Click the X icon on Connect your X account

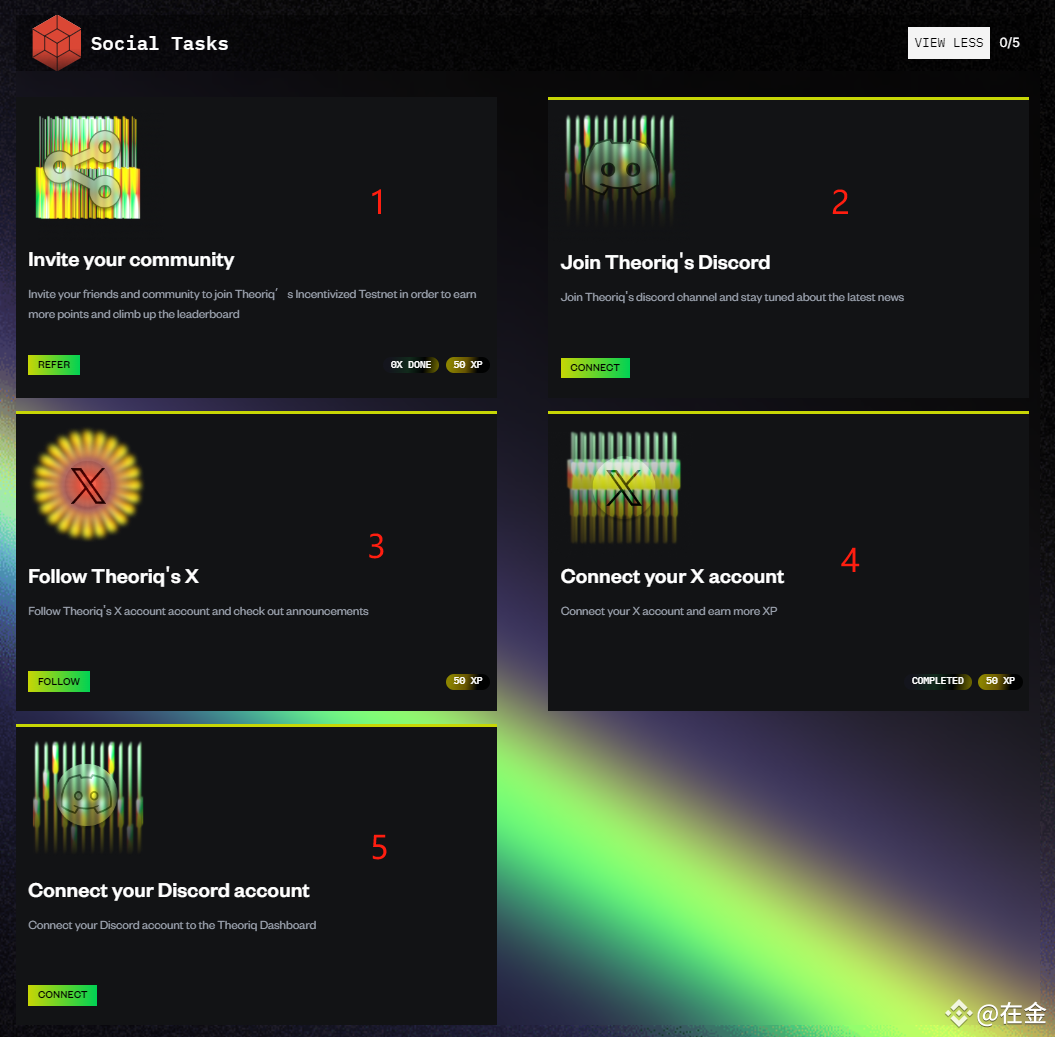(624, 487)
